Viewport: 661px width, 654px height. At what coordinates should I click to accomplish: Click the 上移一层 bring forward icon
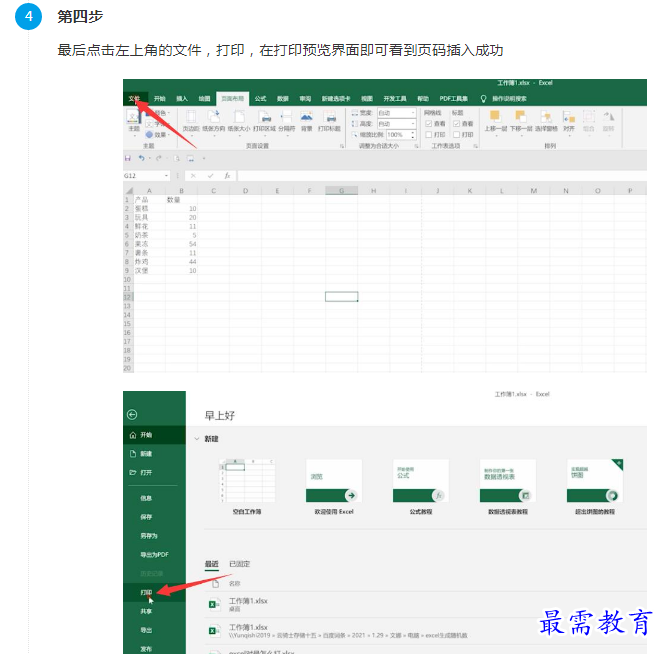click(x=495, y=117)
